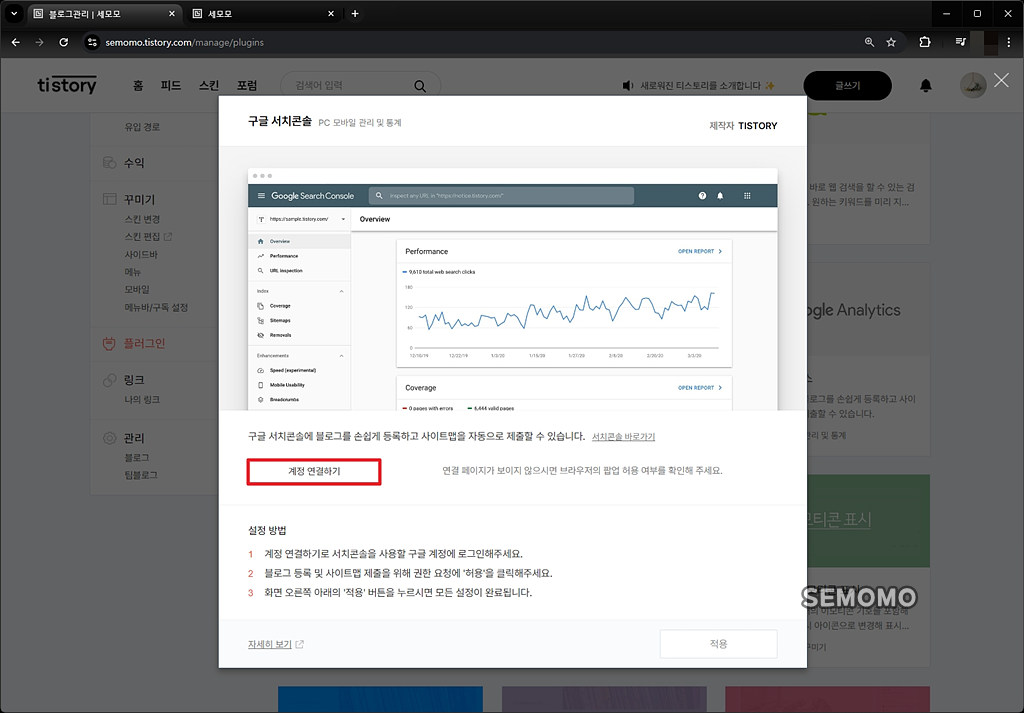
Task: Click the Google Analytics plugin card behind dialog
Action: [x=869, y=359]
